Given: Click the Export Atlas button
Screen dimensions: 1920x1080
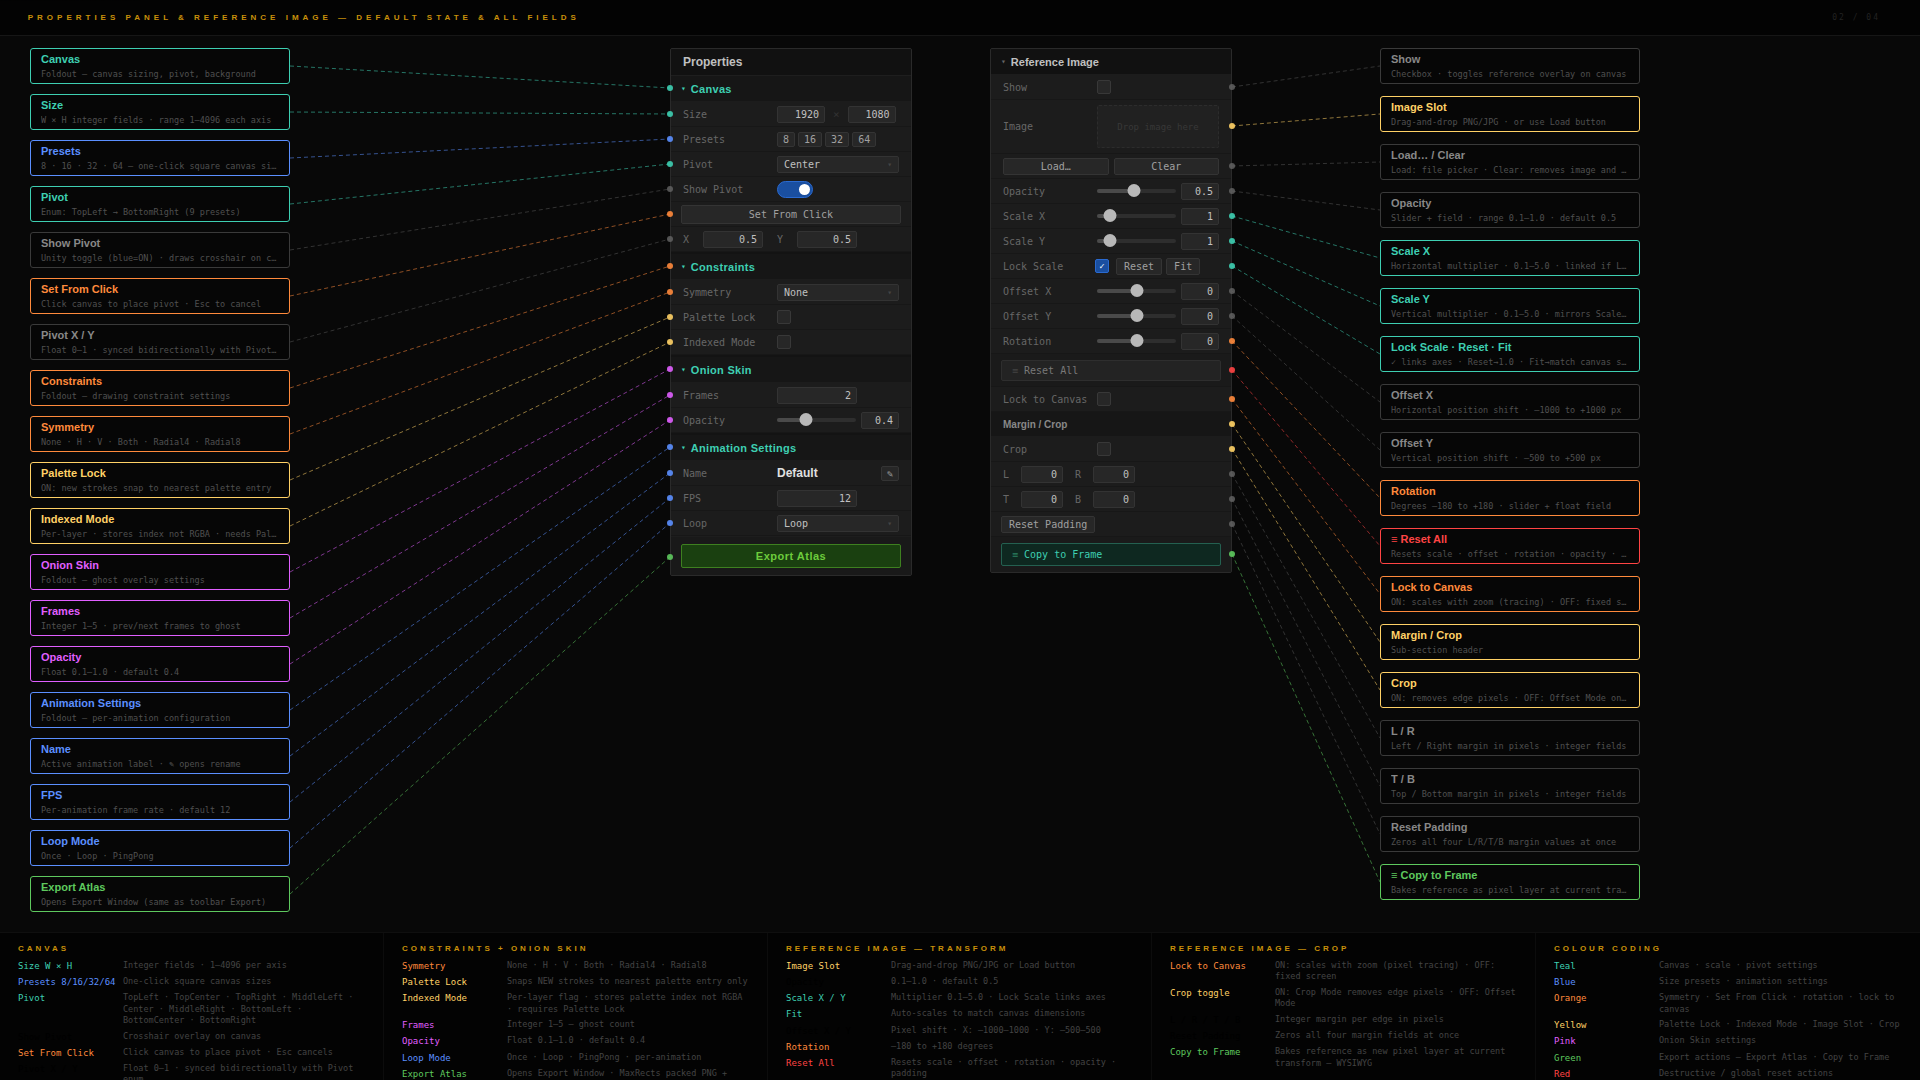Looking at the screenshot, I should 790,557.
